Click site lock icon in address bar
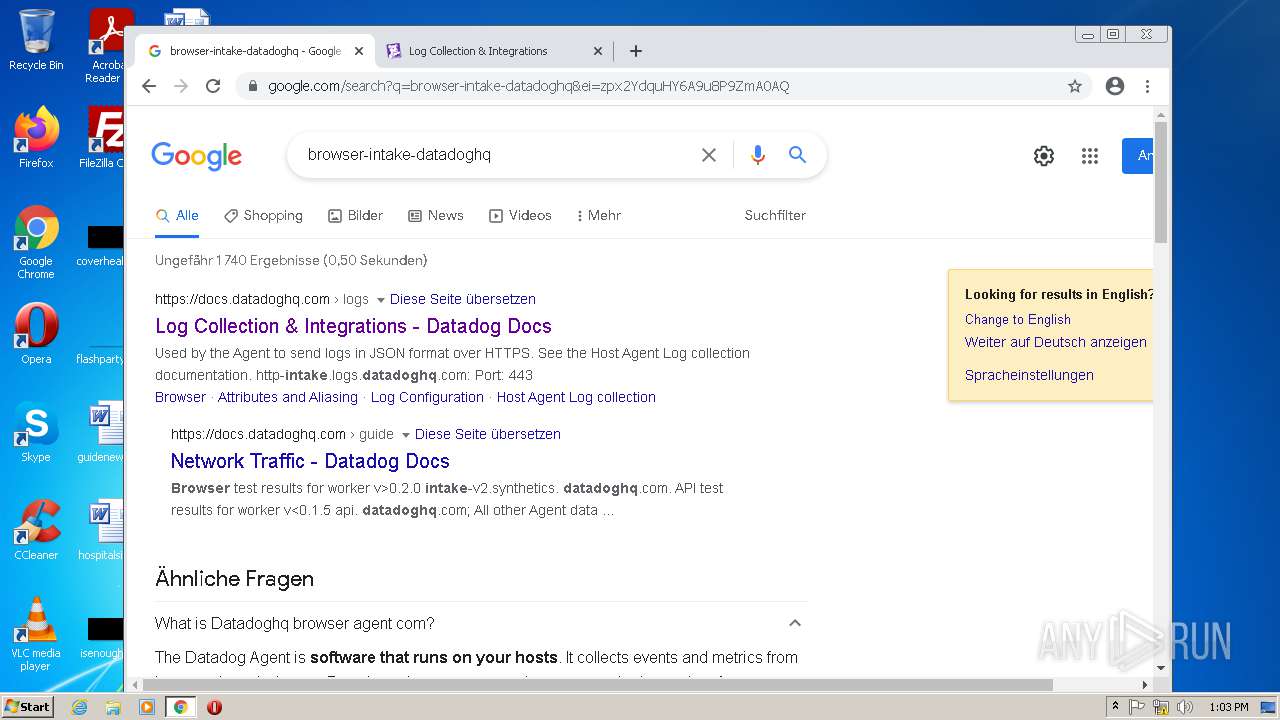This screenshot has width=1280, height=720. click(252, 86)
